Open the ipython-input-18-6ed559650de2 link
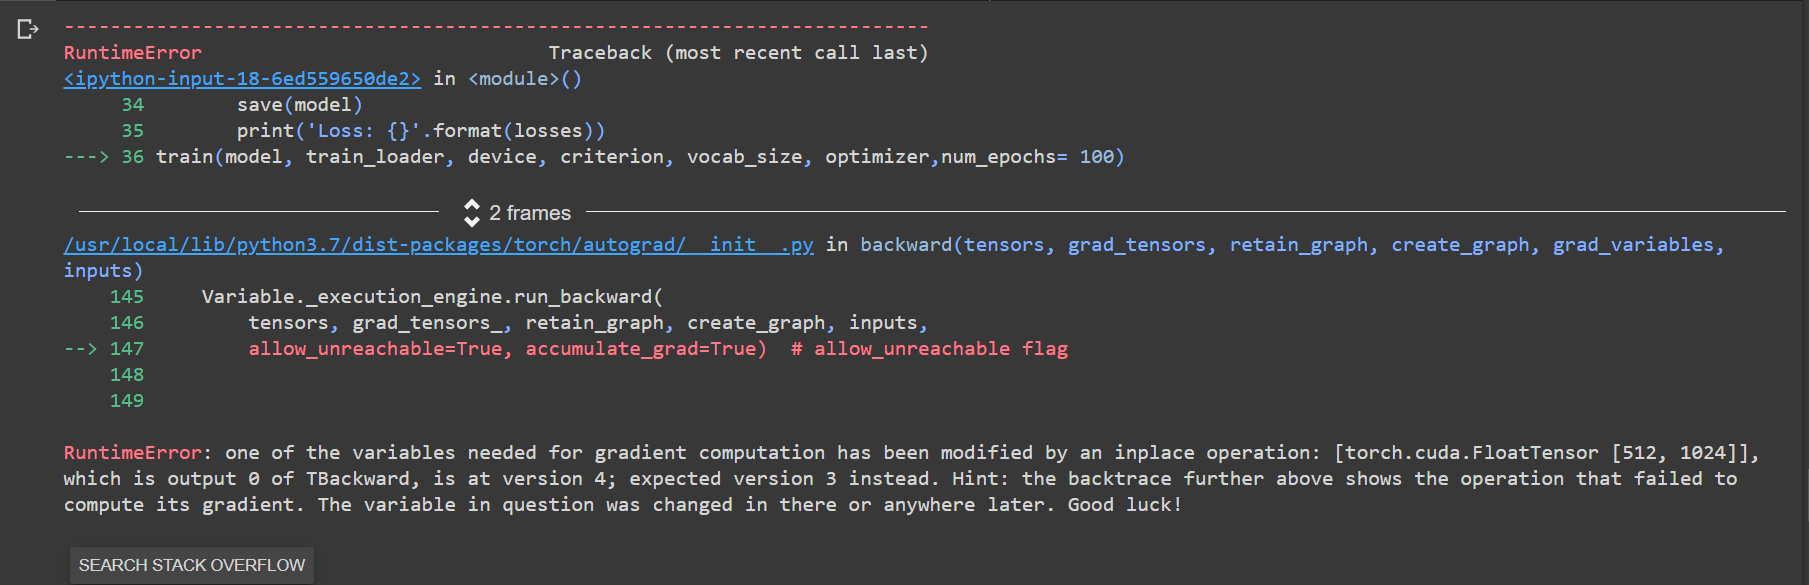The width and height of the screenshot is (1809, 585). (242, 79)
